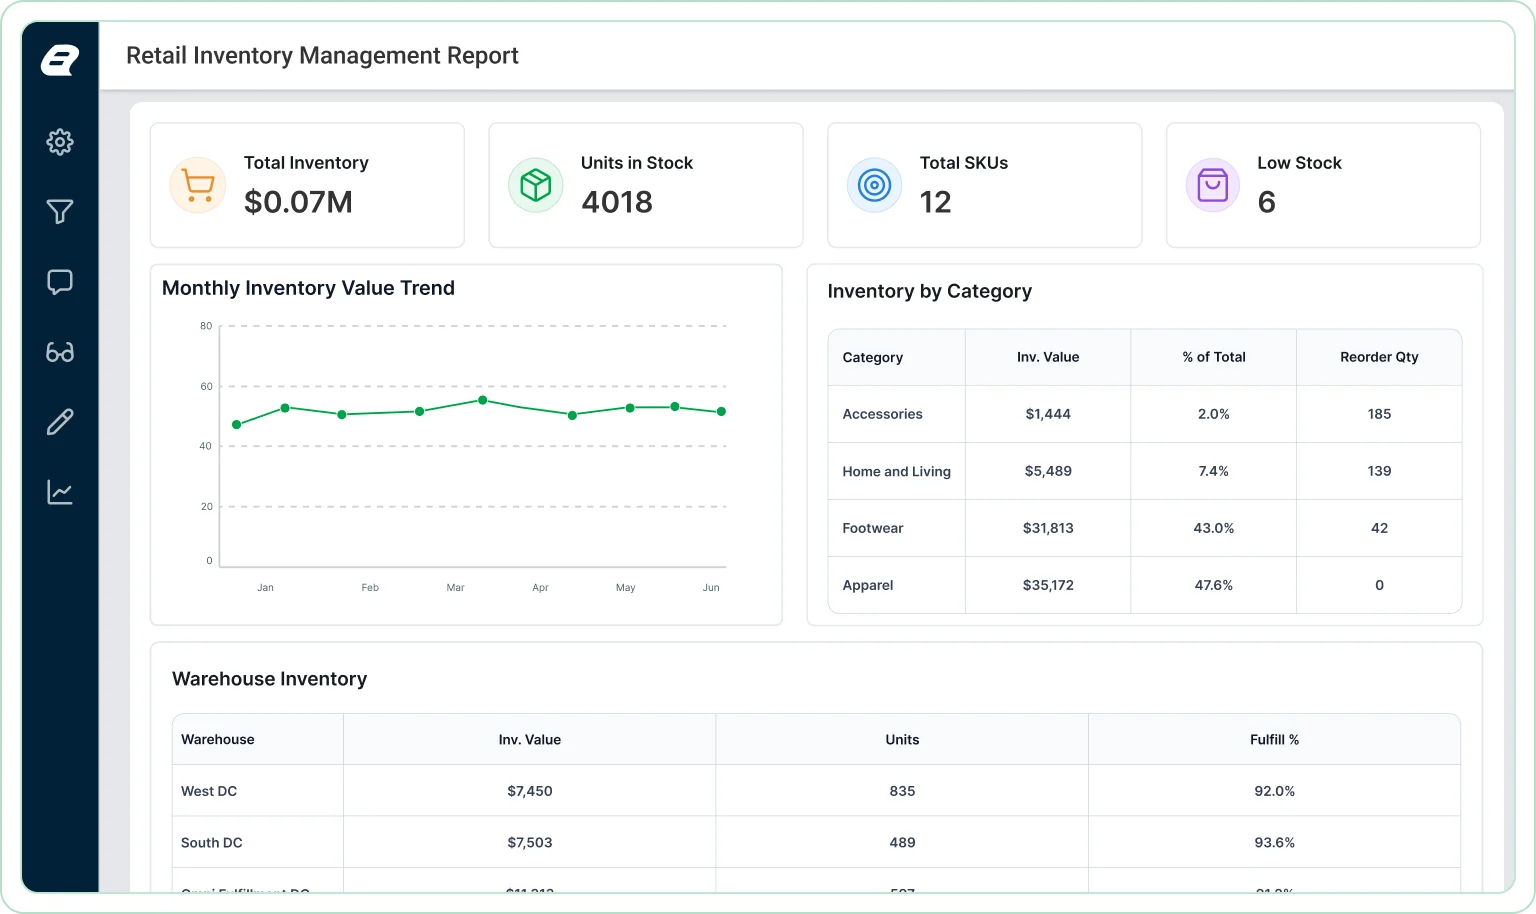This screenshot has height=914, width=1536.
Task: Click the $5,489 Home and Living value
Action: [1048, 471]
